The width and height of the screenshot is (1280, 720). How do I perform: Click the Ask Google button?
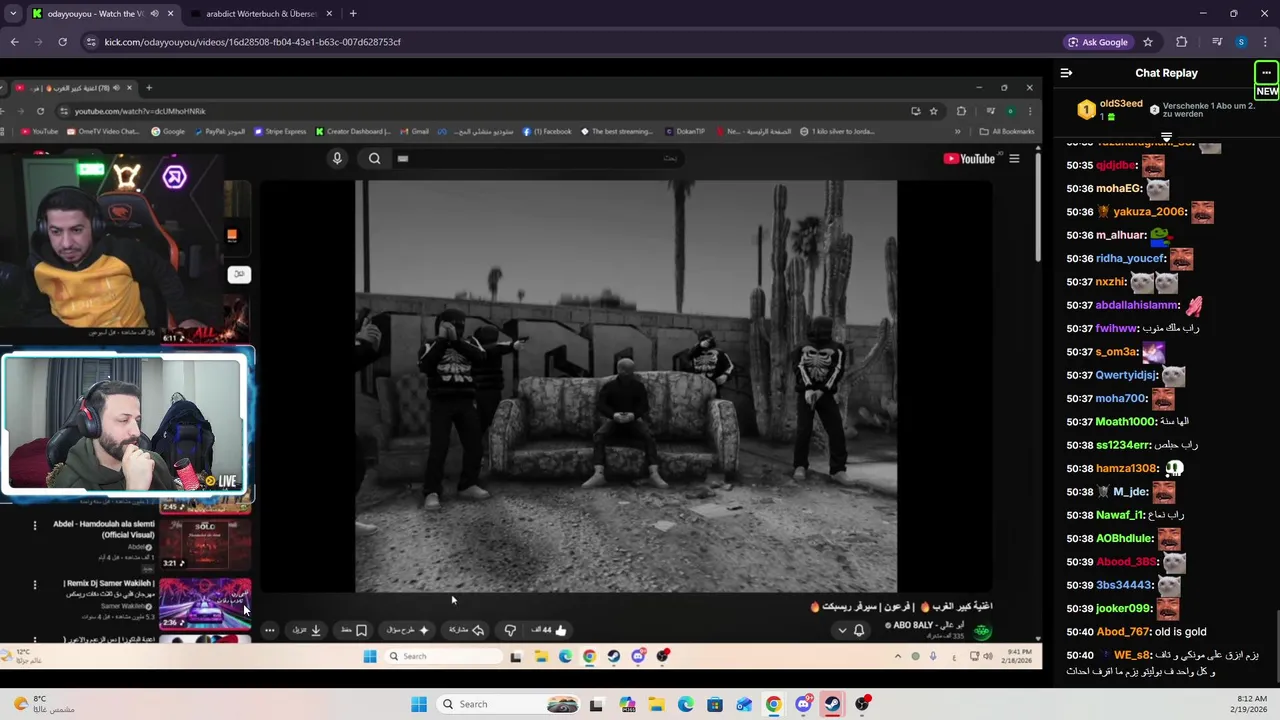(x=1097, y=42)
